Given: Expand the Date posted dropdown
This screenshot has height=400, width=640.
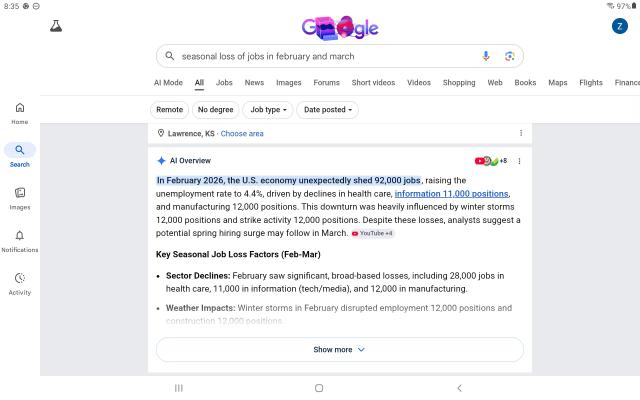Looking at the screenshot, I should (329, 110).
